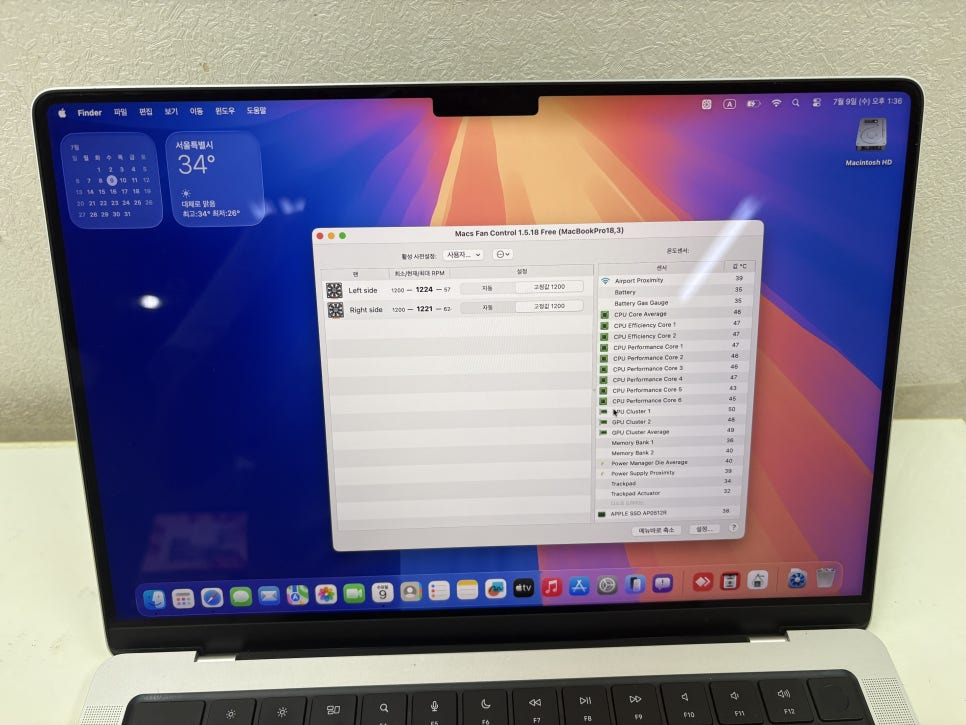The width and height of the screenshot is (966, 725).
Task: Open the Wi-Fi menu bar icon
Action: [x=776, y=103]
